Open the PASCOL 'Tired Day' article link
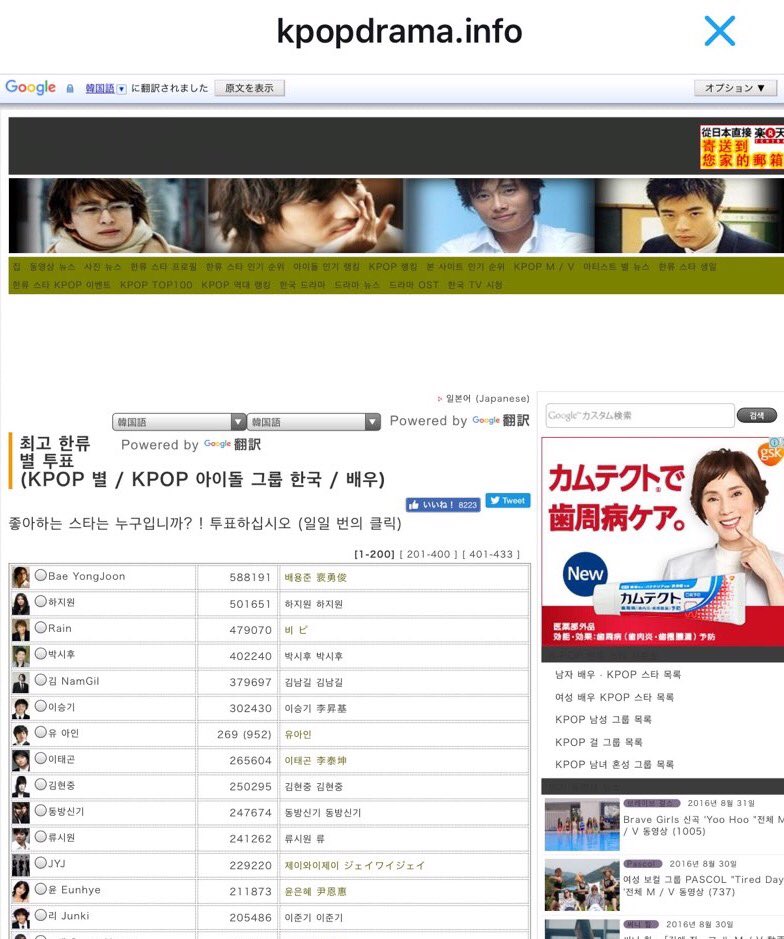The width and height of the screenshot is (784, 939). tap(703, 886)
